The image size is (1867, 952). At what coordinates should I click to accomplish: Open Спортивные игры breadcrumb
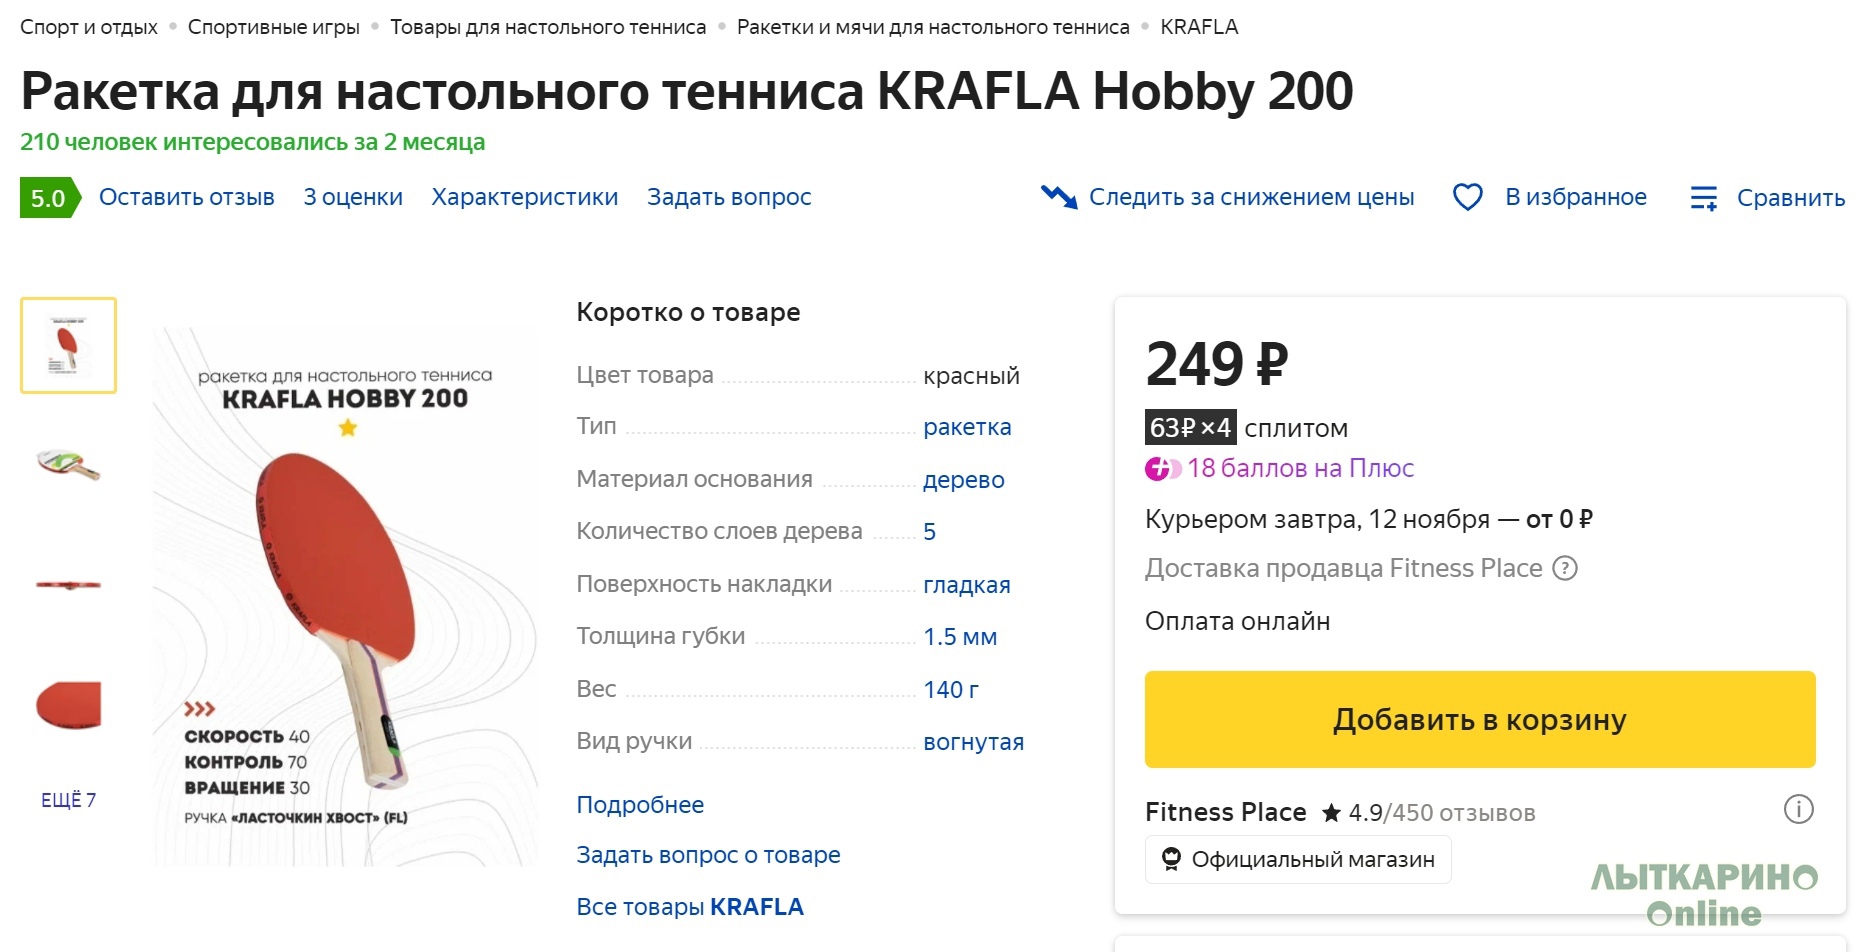[274, 27]
